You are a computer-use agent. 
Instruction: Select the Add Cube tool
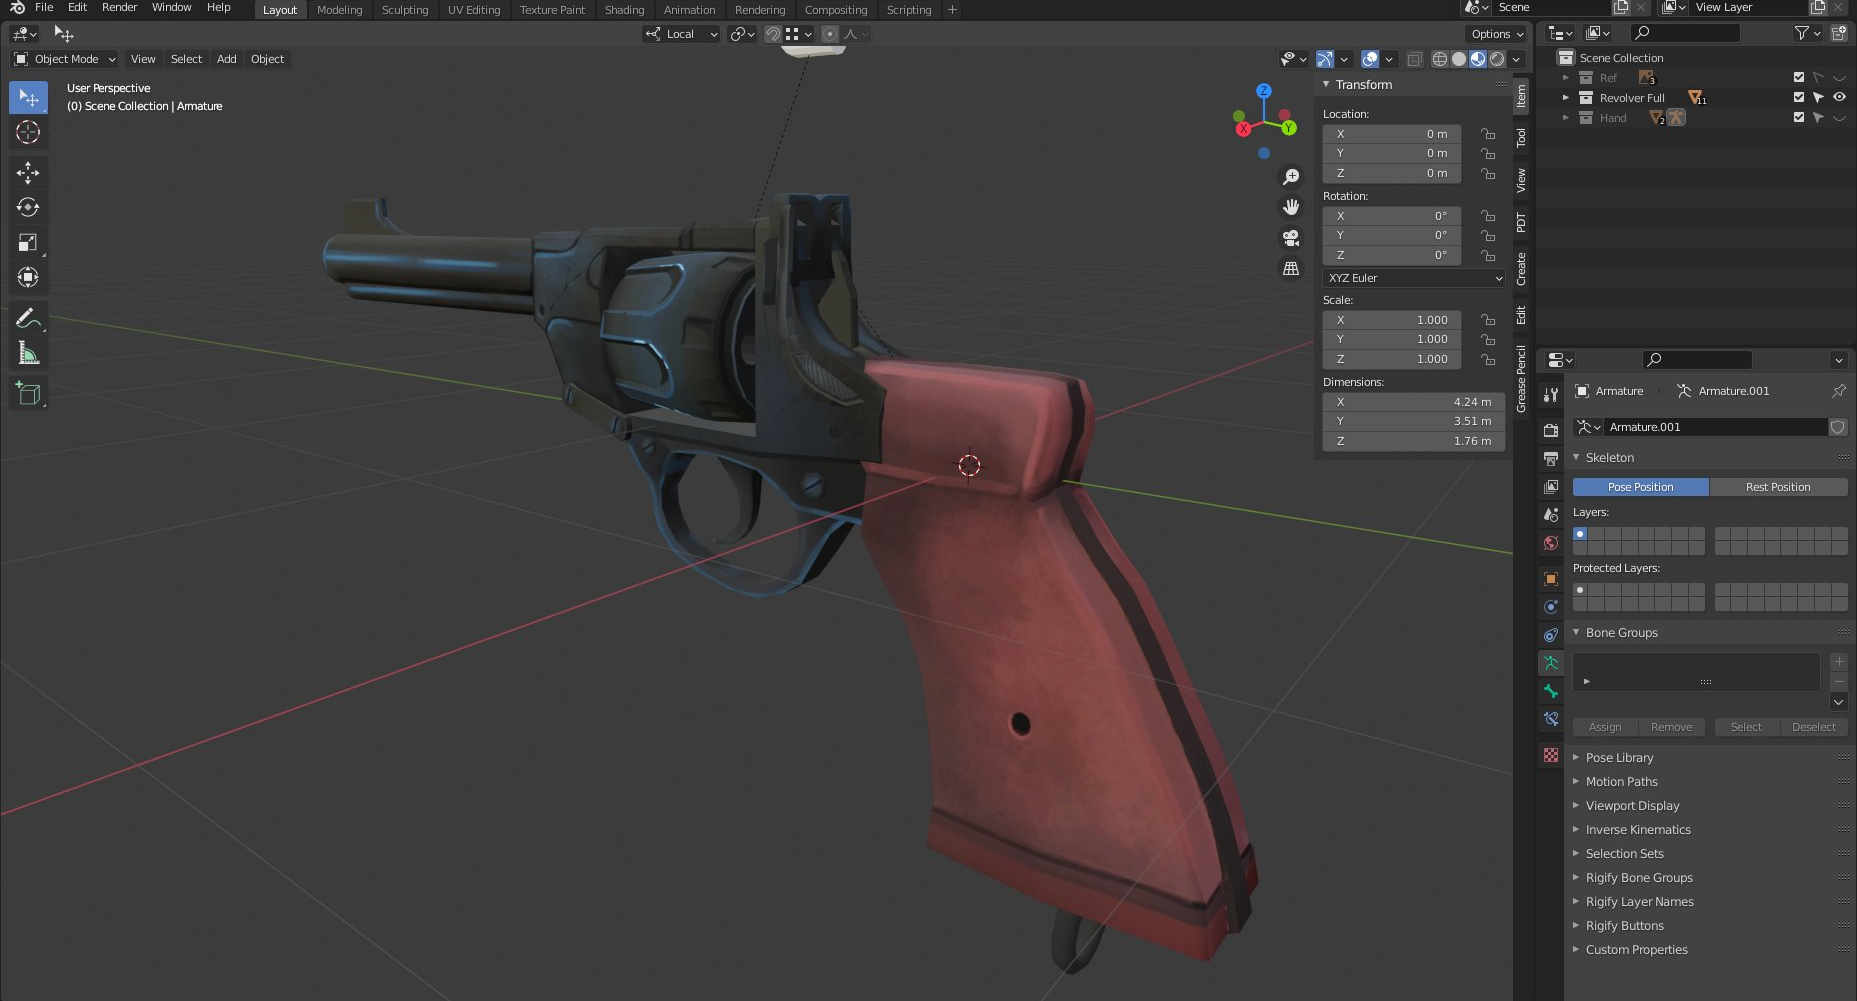pos(28,394)
